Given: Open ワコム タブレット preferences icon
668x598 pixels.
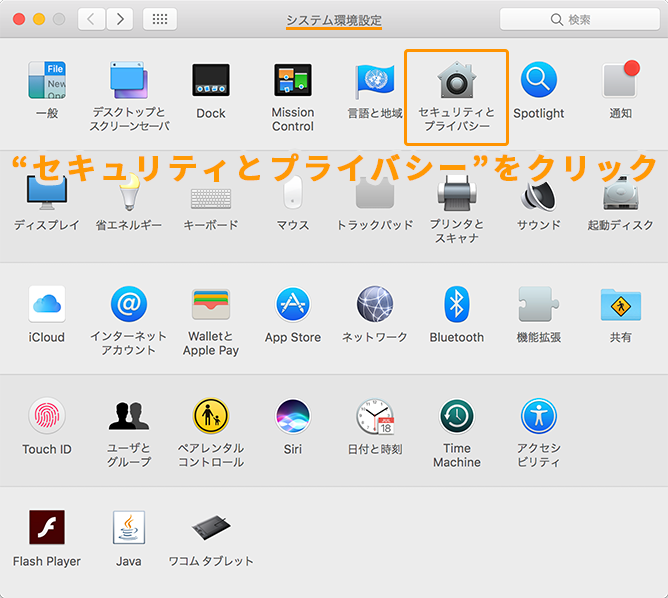Looking at the screenshot, I should [211, 527].
